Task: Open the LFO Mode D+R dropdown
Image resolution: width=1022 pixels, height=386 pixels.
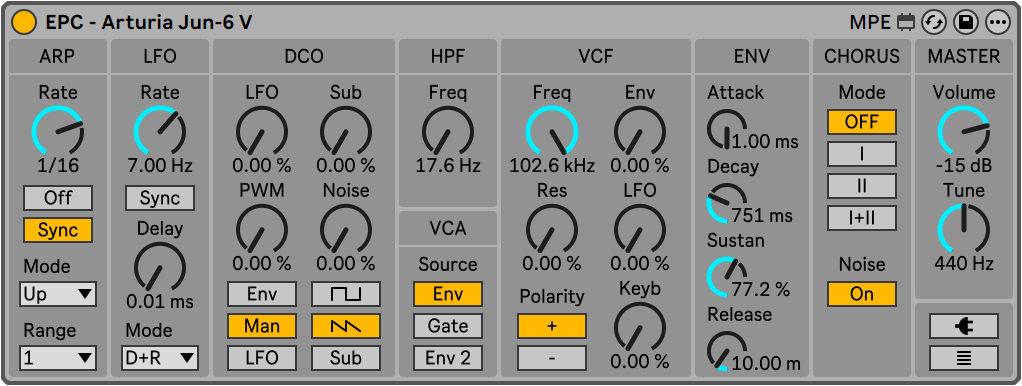Action: [160, 358]
